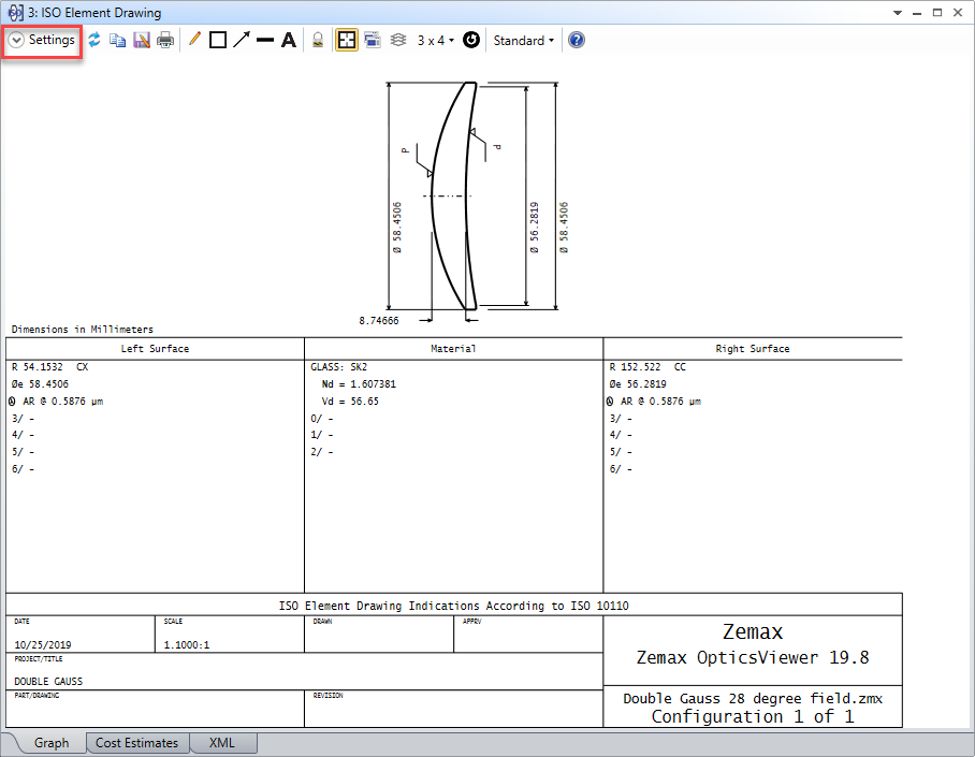Click the circular reset arrow icon
Viewport: 975px width, 757px height.
472,41
